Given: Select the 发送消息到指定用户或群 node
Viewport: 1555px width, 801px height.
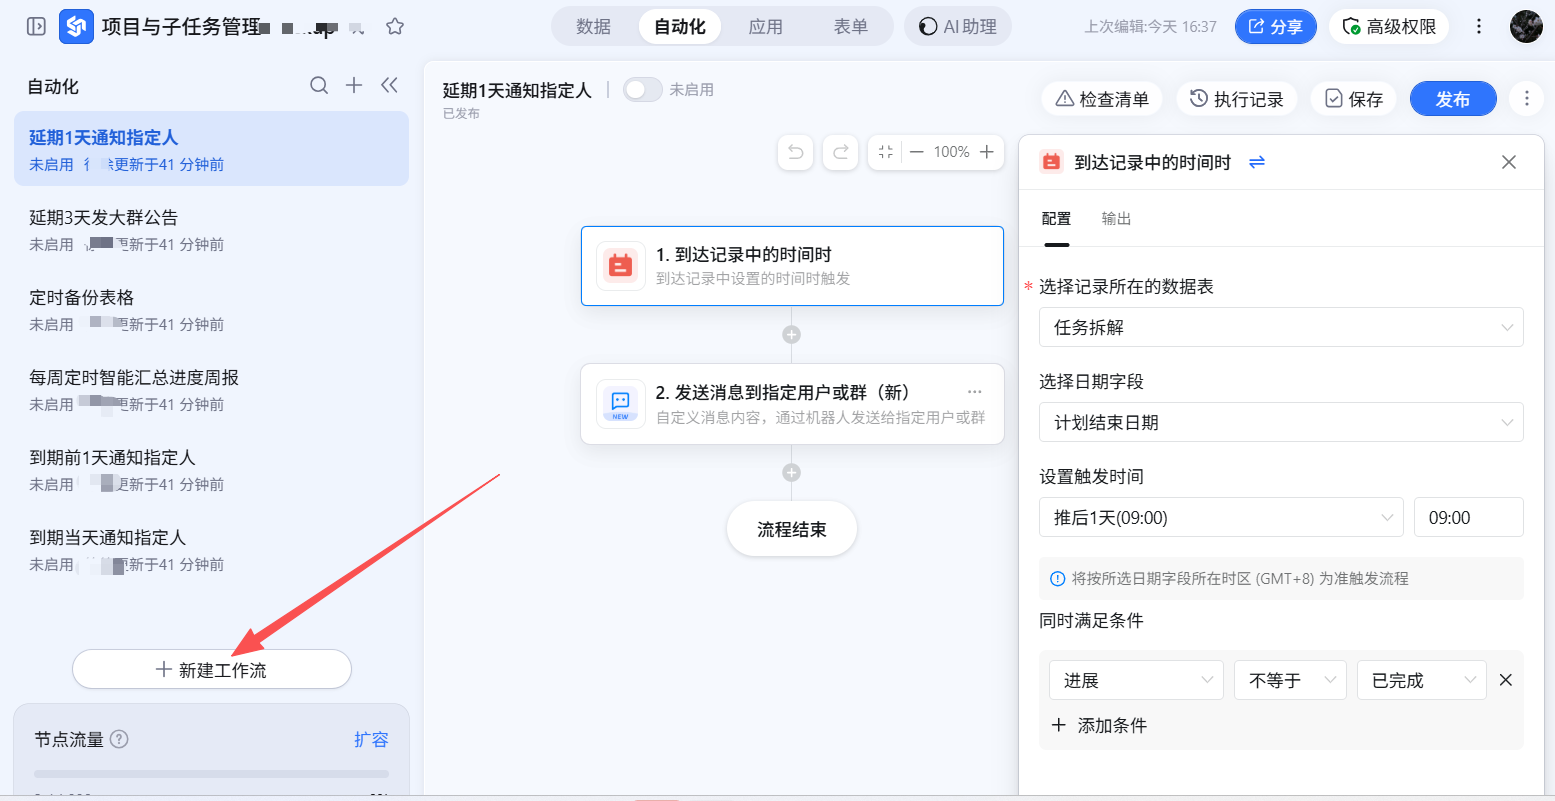Looking at the screenshot, I should 792,404.
